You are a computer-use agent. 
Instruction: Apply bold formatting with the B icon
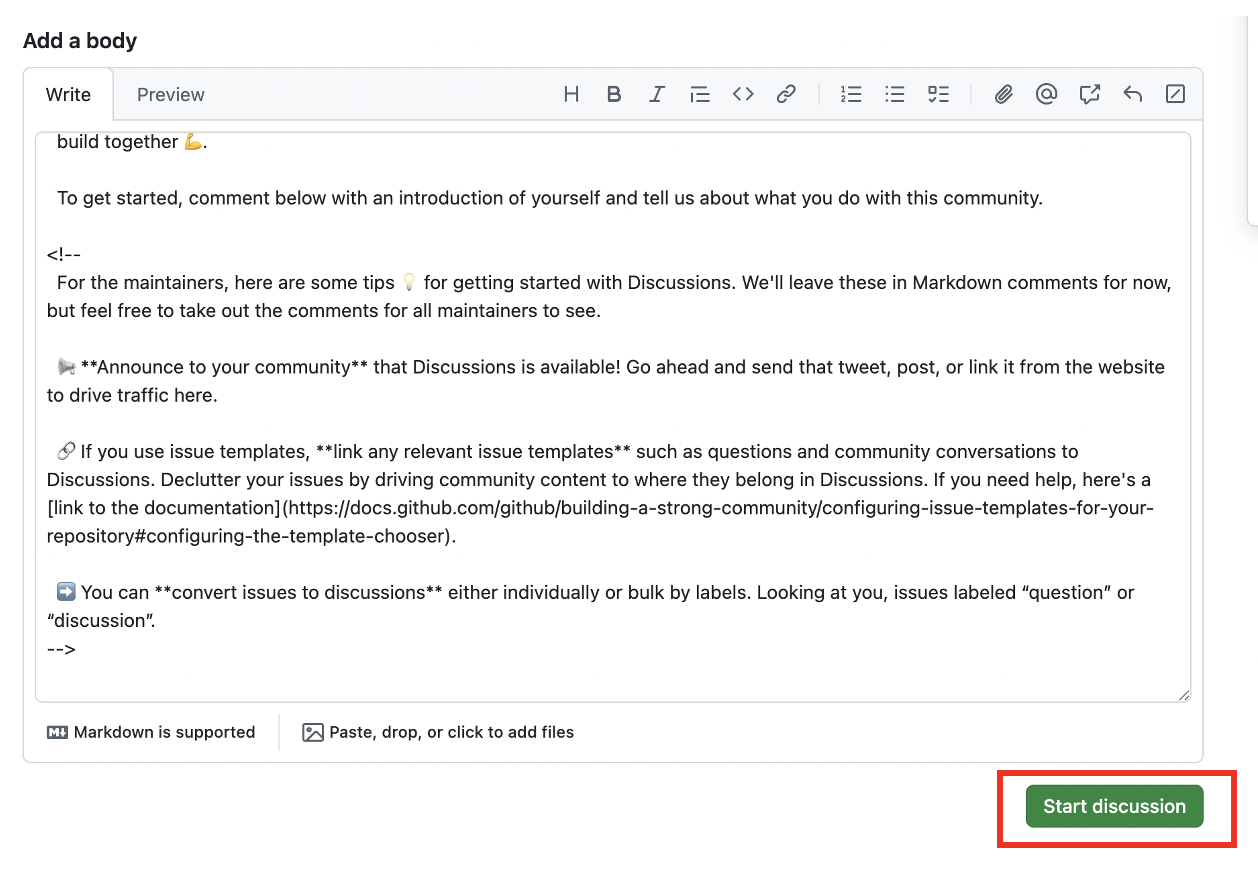(x=614, y=94)
